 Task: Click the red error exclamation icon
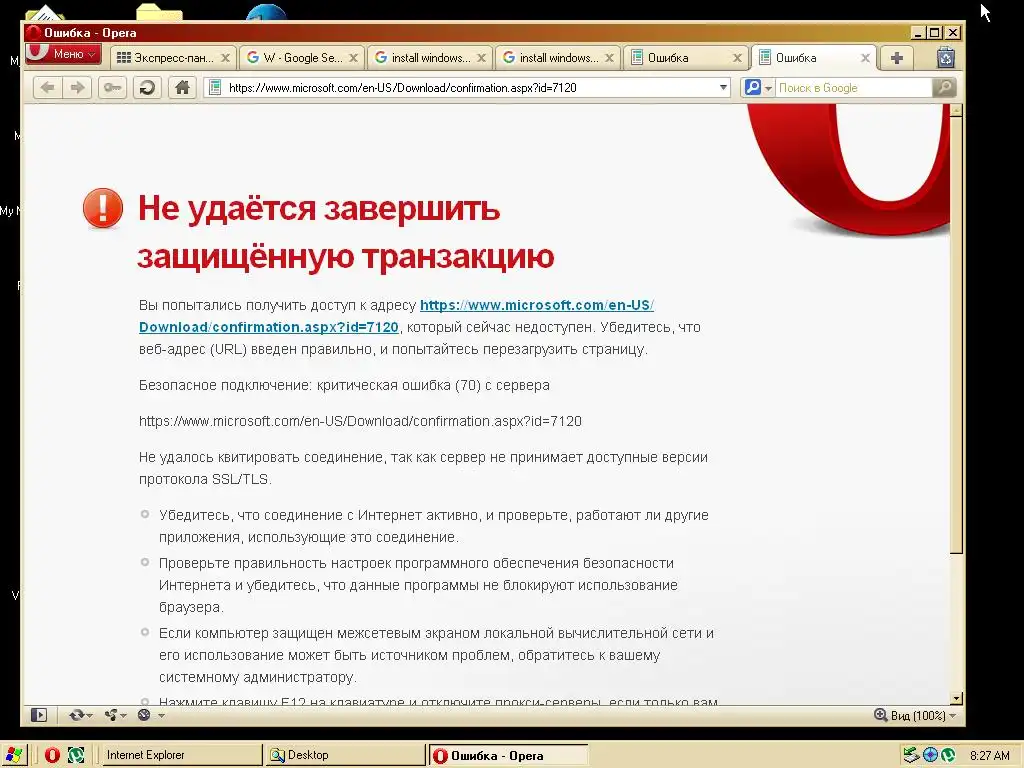103,208
